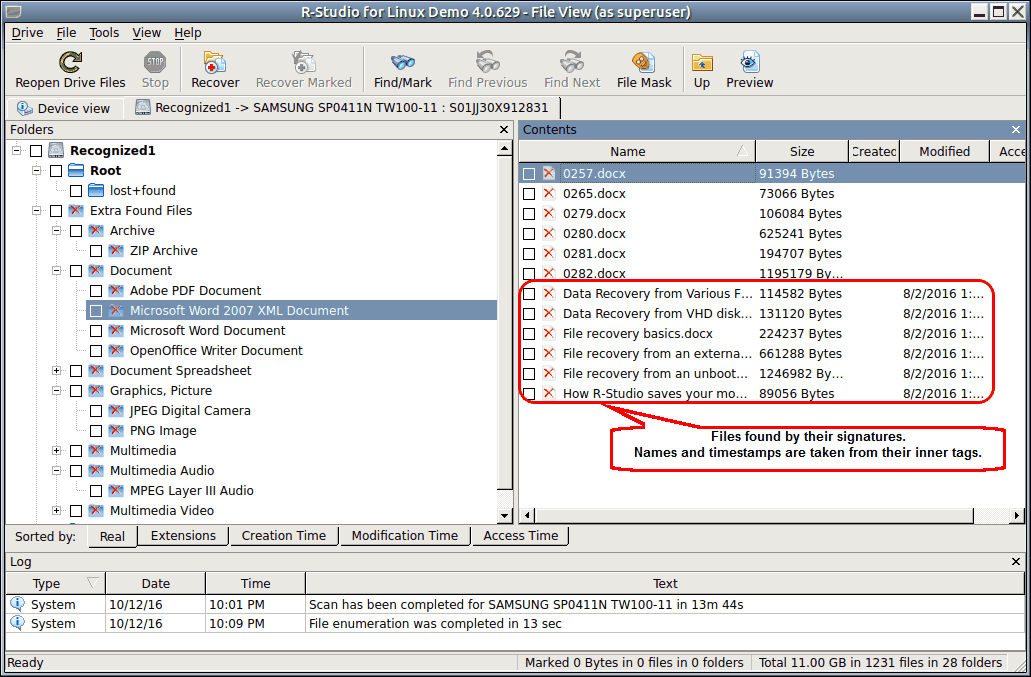The height and width of the screenshot is (677, 1031).
Task: Mark the Microsoft Word 2007 XML Document checkbox
Action: pos(96,311)
